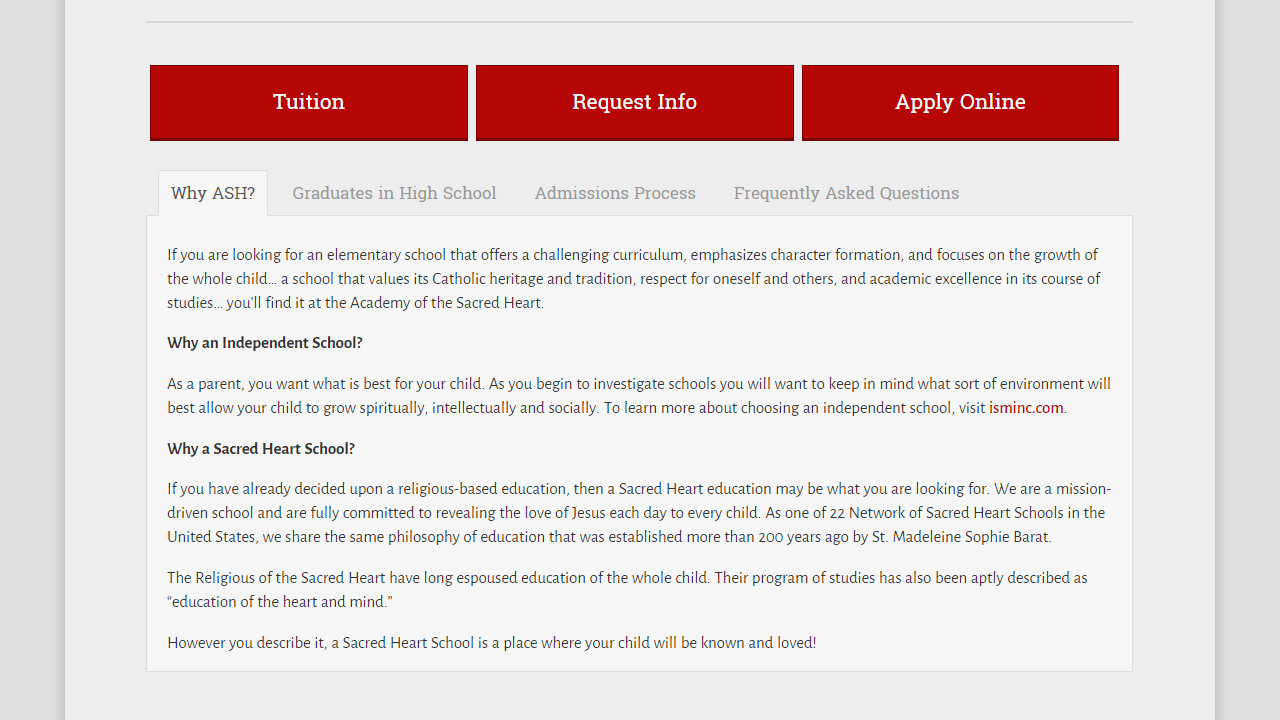Click the horizontal divider above the red buttons
The width and height of the screenshot is (1280, 720).
639,22
